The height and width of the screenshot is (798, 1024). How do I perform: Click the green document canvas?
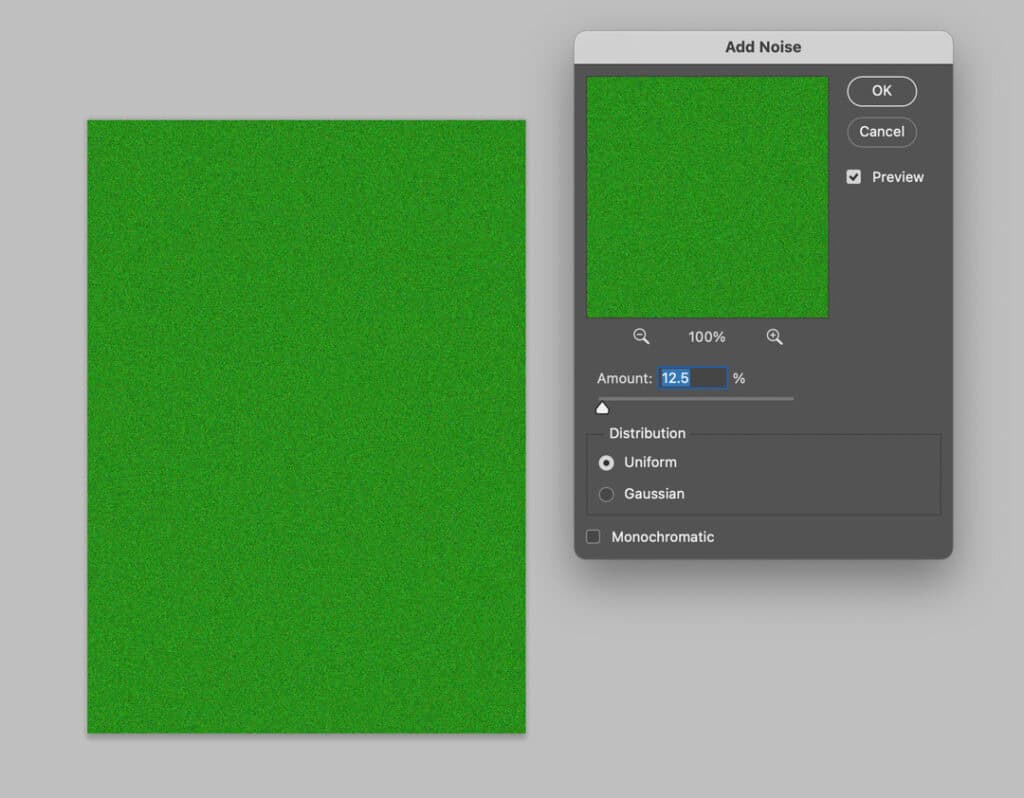pos(306,426)
